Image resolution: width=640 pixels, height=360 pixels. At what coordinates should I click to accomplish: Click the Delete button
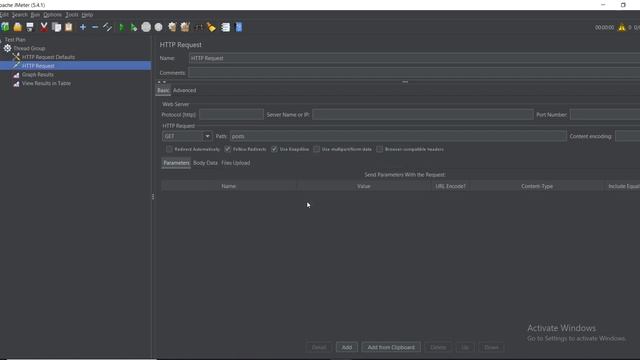tap(438, 347)
